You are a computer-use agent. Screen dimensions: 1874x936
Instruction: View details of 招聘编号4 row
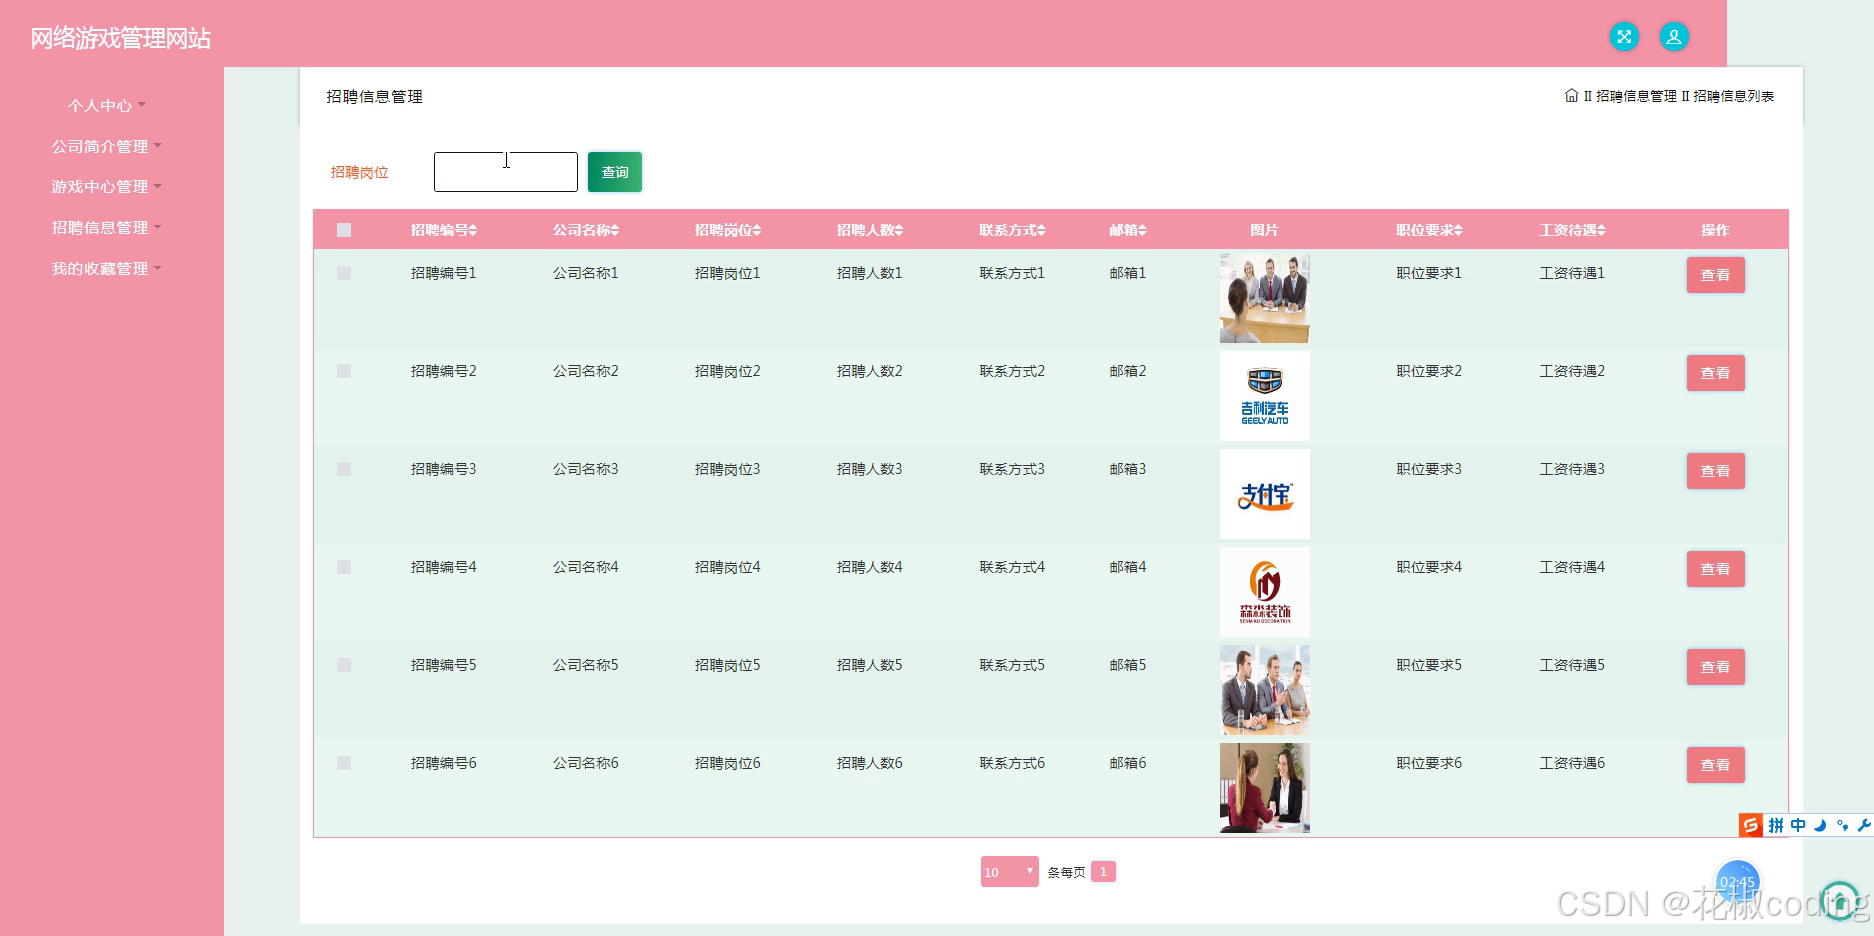(x=1715, y=569)
